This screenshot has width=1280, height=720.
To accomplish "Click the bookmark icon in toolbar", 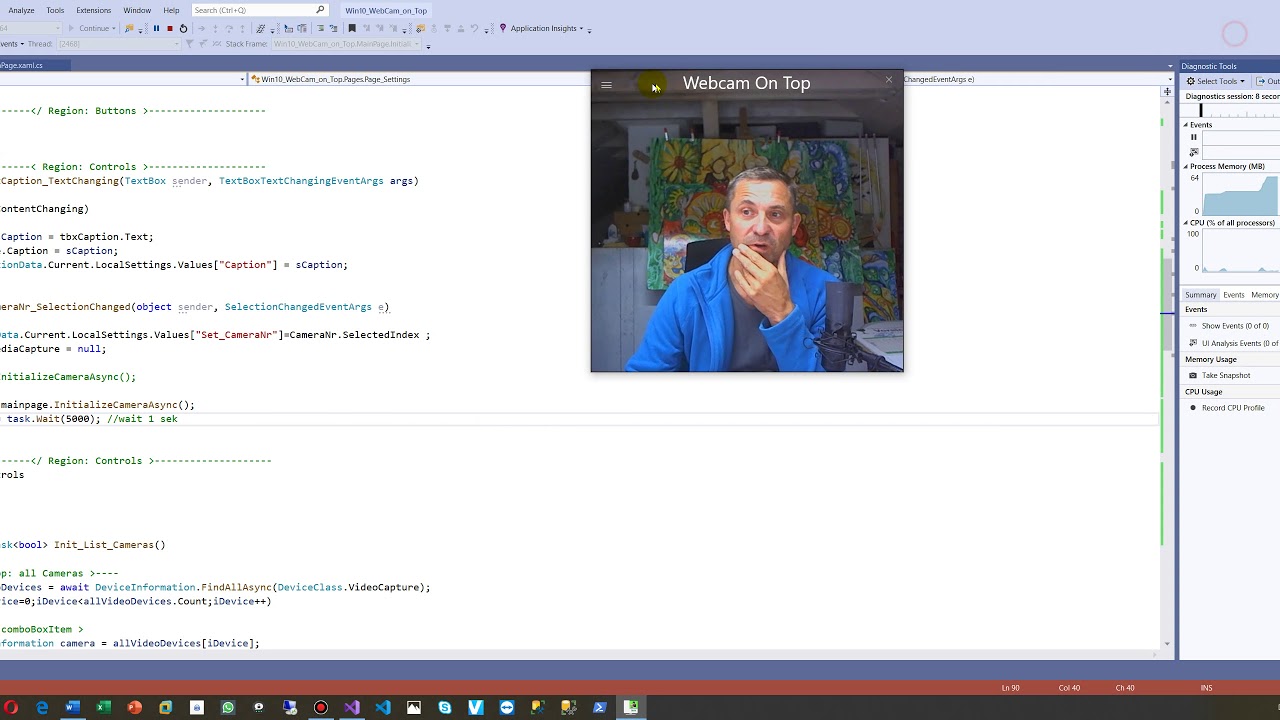I will [352, 28].
